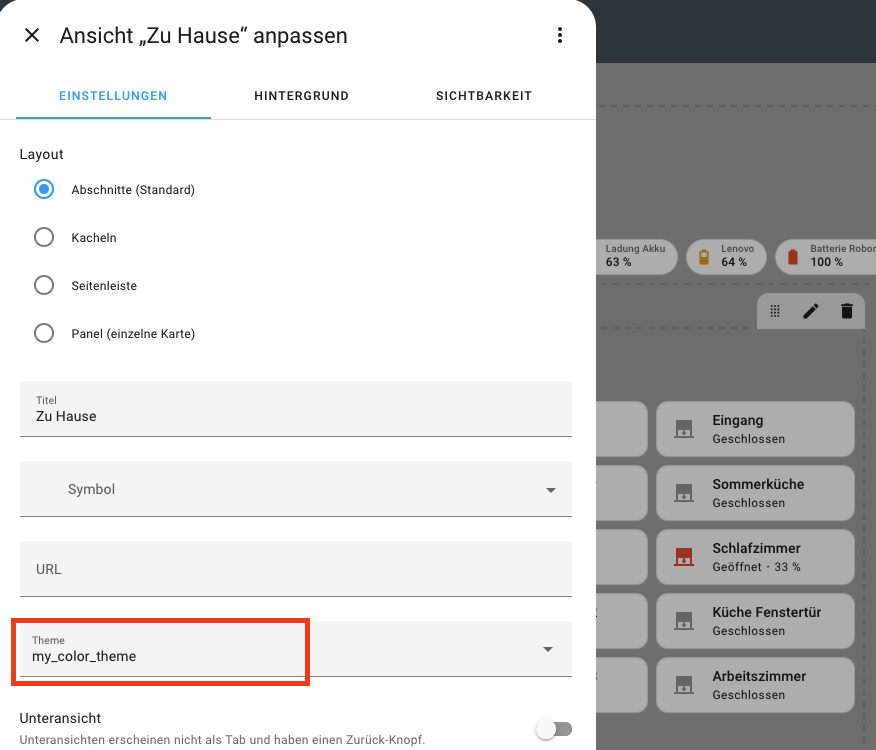Switch to the Hintergrund tab
The image size is (876, 750).
301,96
